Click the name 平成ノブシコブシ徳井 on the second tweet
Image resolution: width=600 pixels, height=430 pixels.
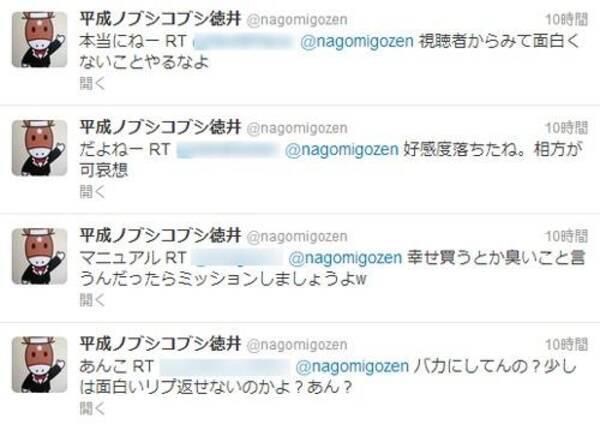(160, 127)
